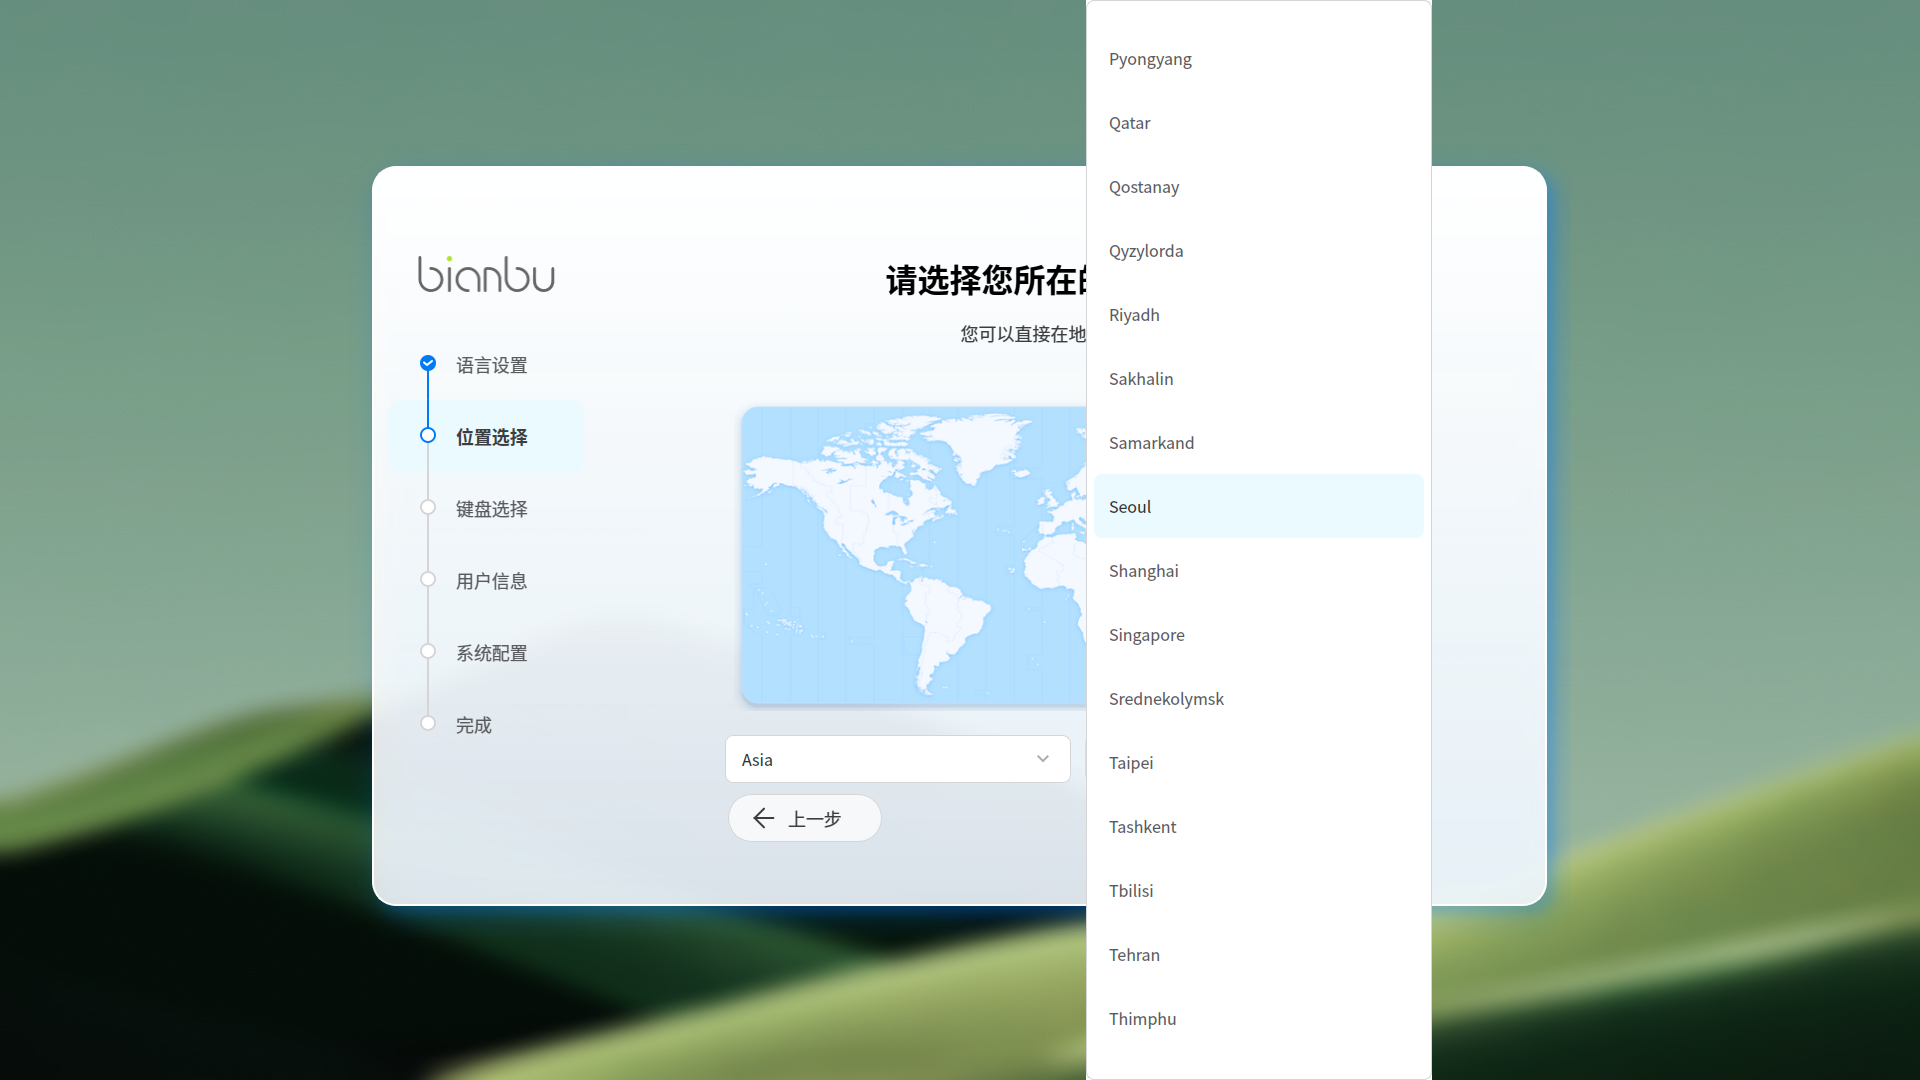The image size is (1920, 1080).
Task: Select Qatar in the timezone list
Action: [x=1129, y=122]
